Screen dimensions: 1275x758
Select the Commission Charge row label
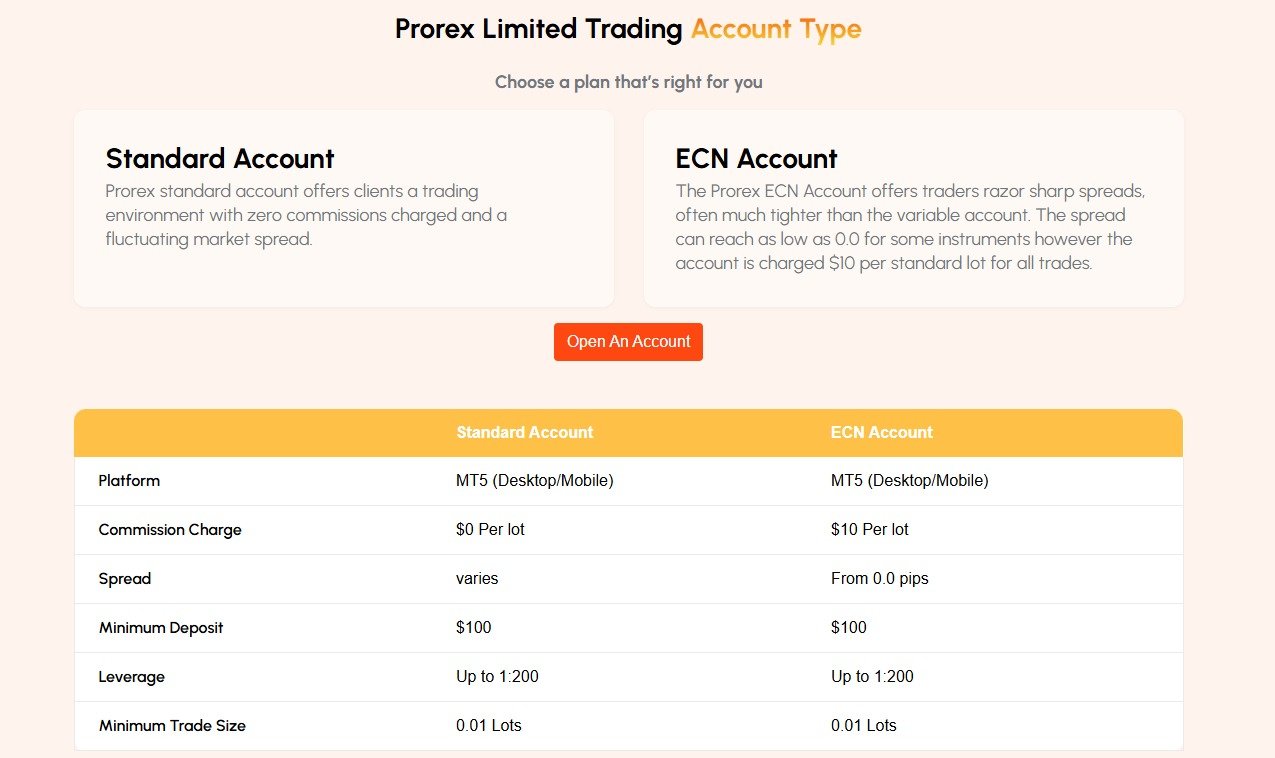(x=170, y=529)
